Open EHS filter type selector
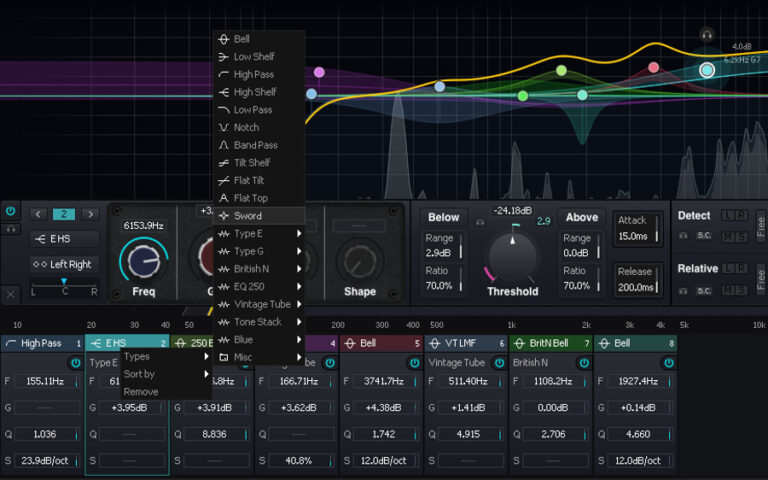The height and width of the screenshot is (480, 768). (x=64, y=239)
